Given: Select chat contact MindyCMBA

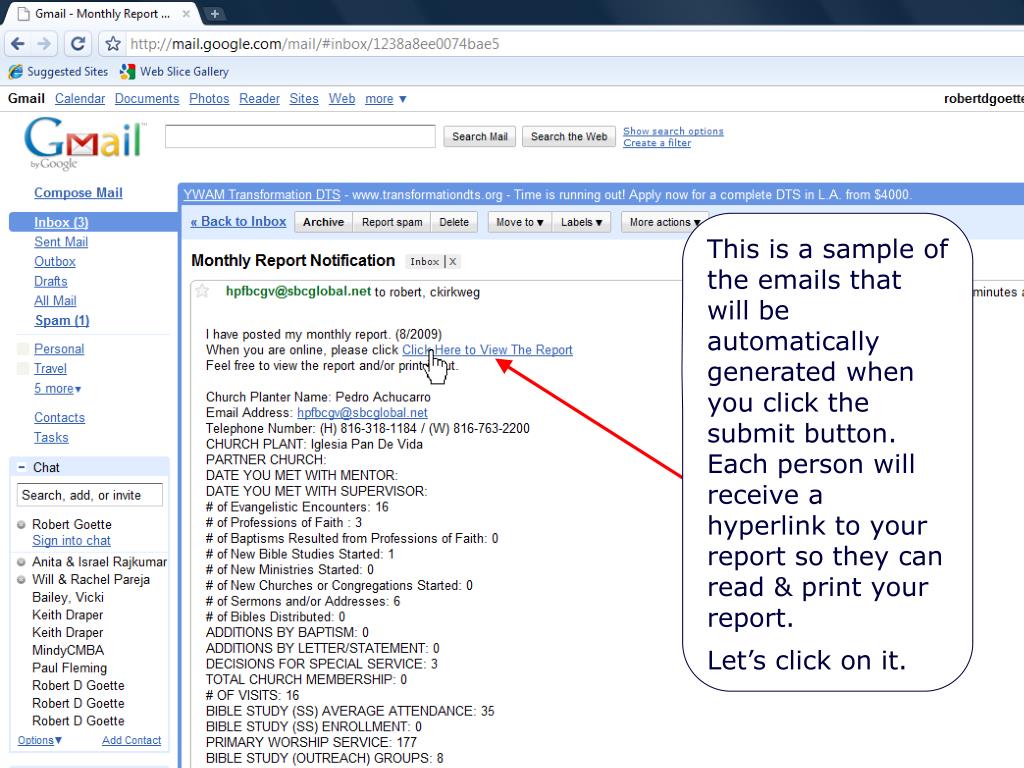Looking at the screenshot, I should pyautogui.click(x=68, y=650).
